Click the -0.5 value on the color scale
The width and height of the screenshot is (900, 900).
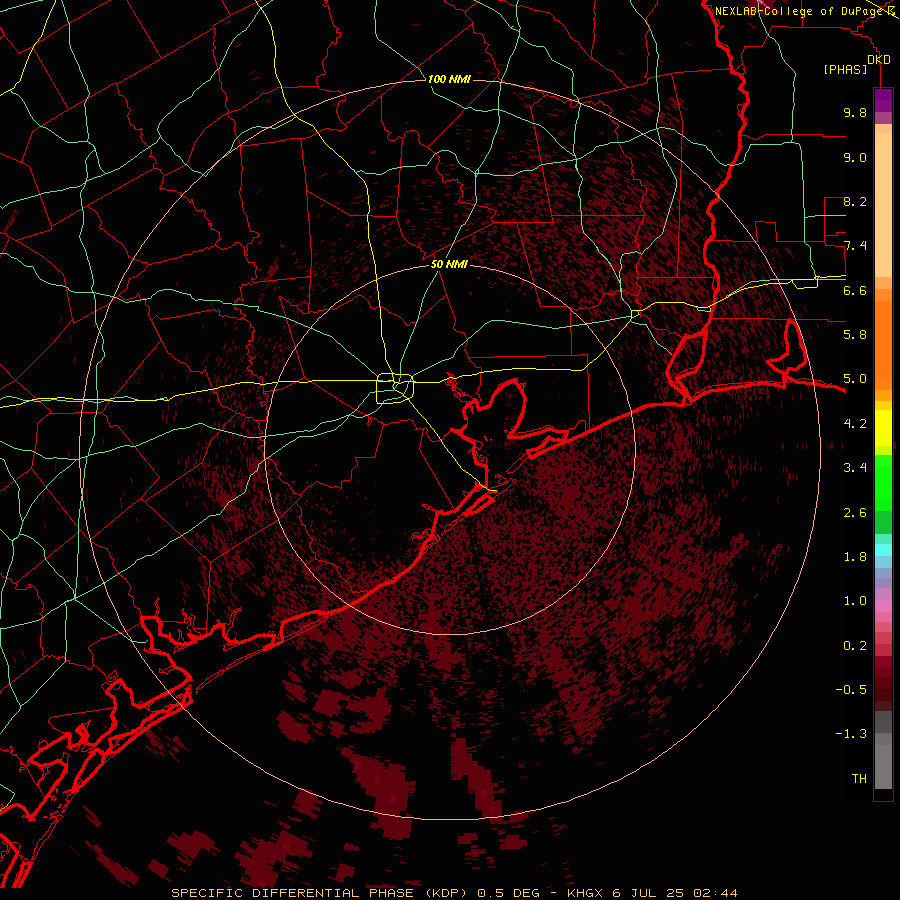(x=851, y=690)
